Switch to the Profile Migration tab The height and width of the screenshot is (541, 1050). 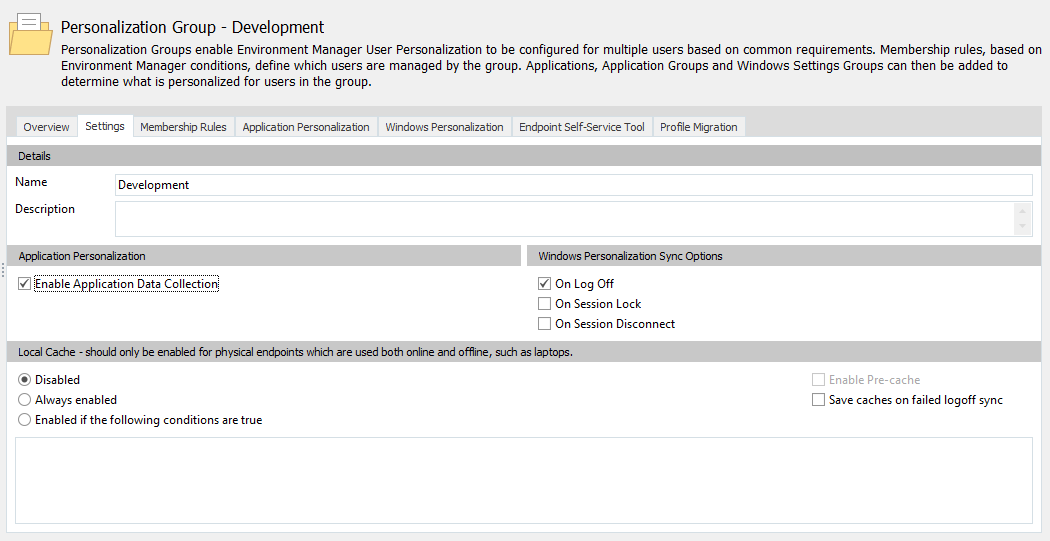pyautogui.click(x=698, y=127)
